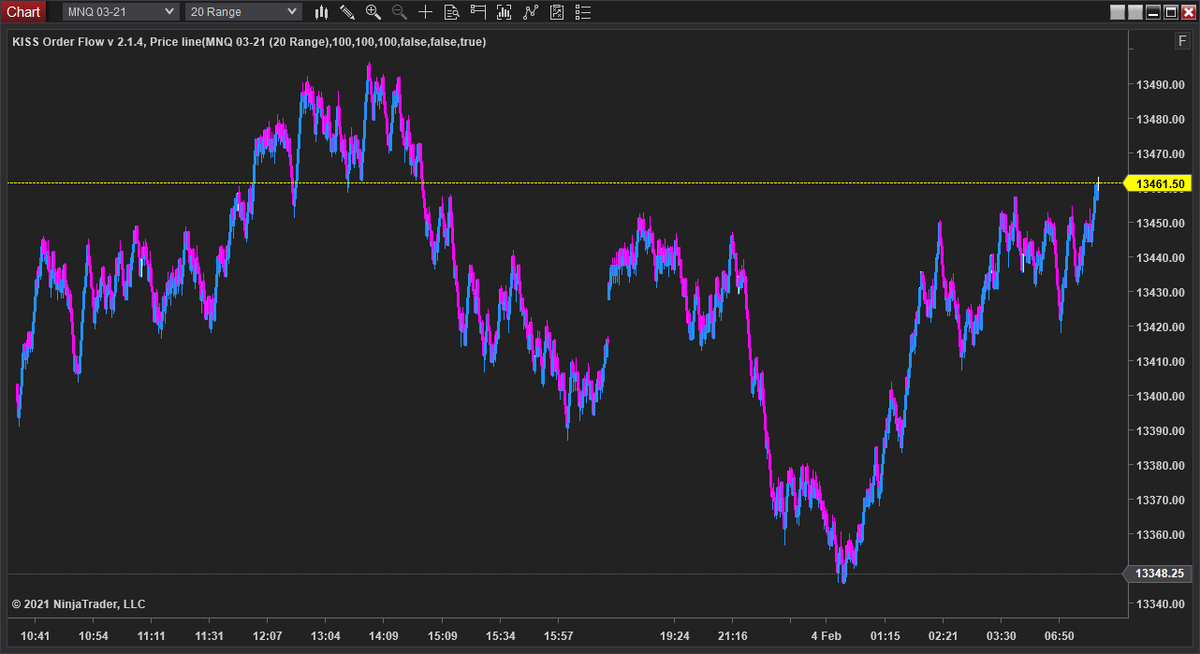1200x654 pixels.
Task: Click the 13410.00 price axis label
Action: 1160,362
